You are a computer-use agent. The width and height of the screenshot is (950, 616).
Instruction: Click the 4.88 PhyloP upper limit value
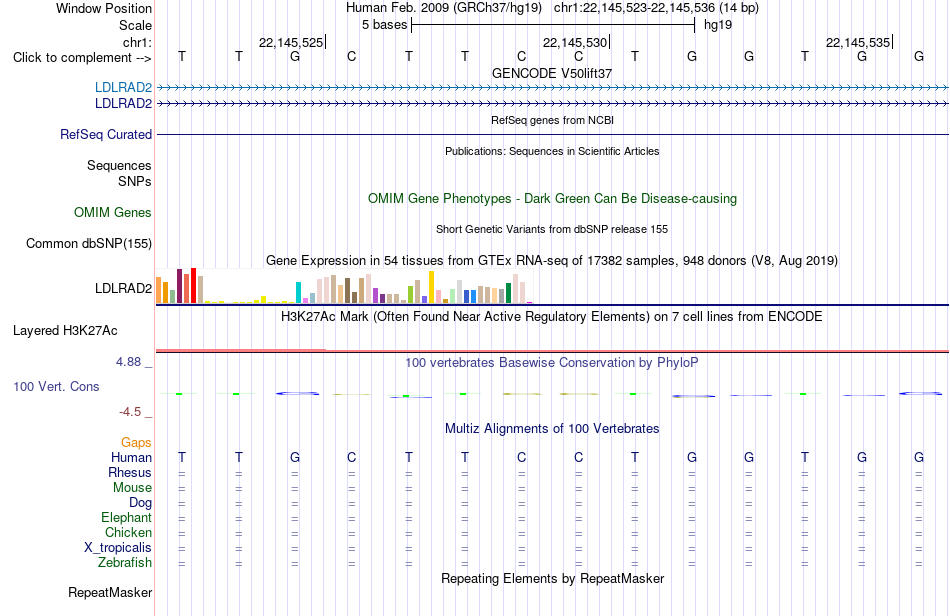pos(128,362)
